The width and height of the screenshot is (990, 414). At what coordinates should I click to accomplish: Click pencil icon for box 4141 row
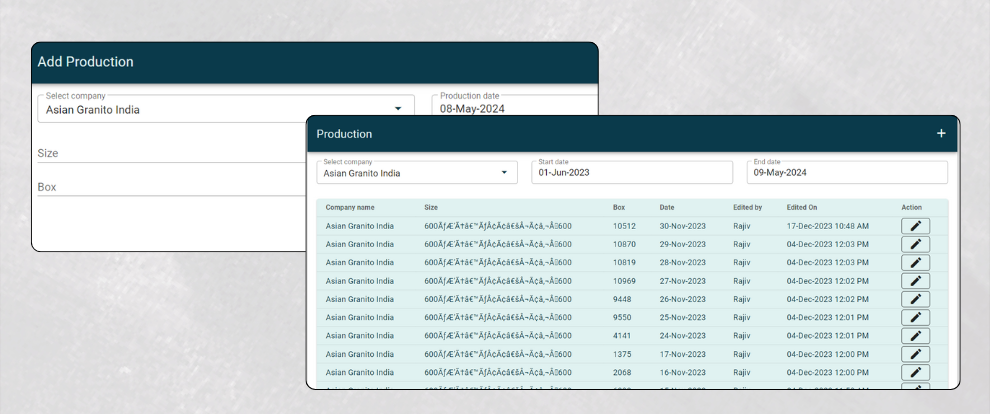(915, 336)
